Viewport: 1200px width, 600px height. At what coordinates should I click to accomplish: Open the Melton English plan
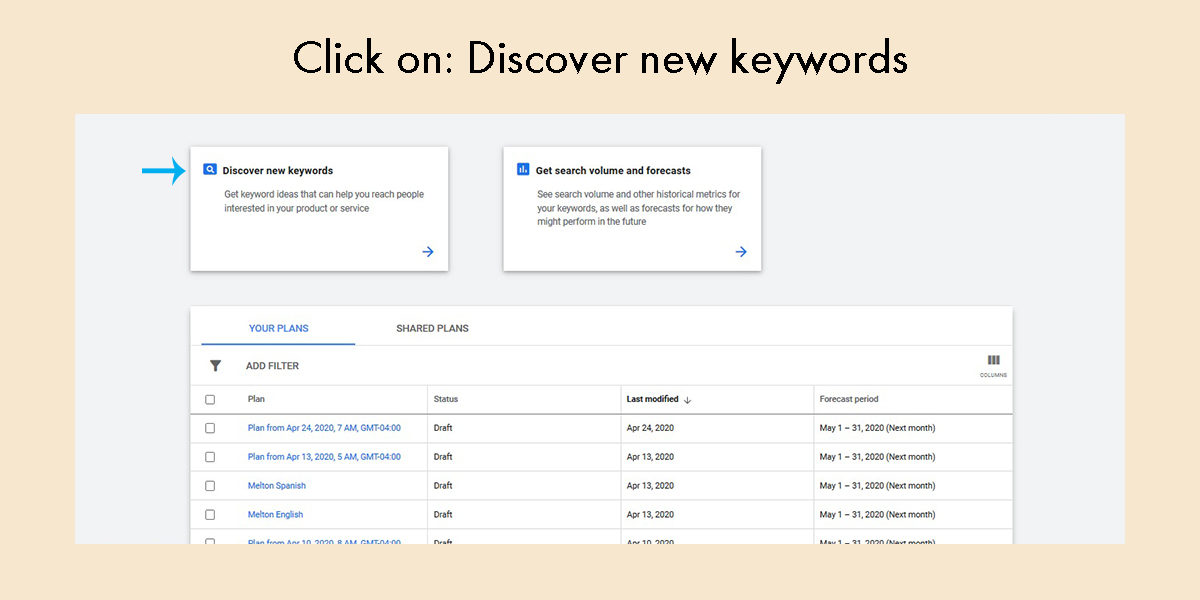[275, 515]
